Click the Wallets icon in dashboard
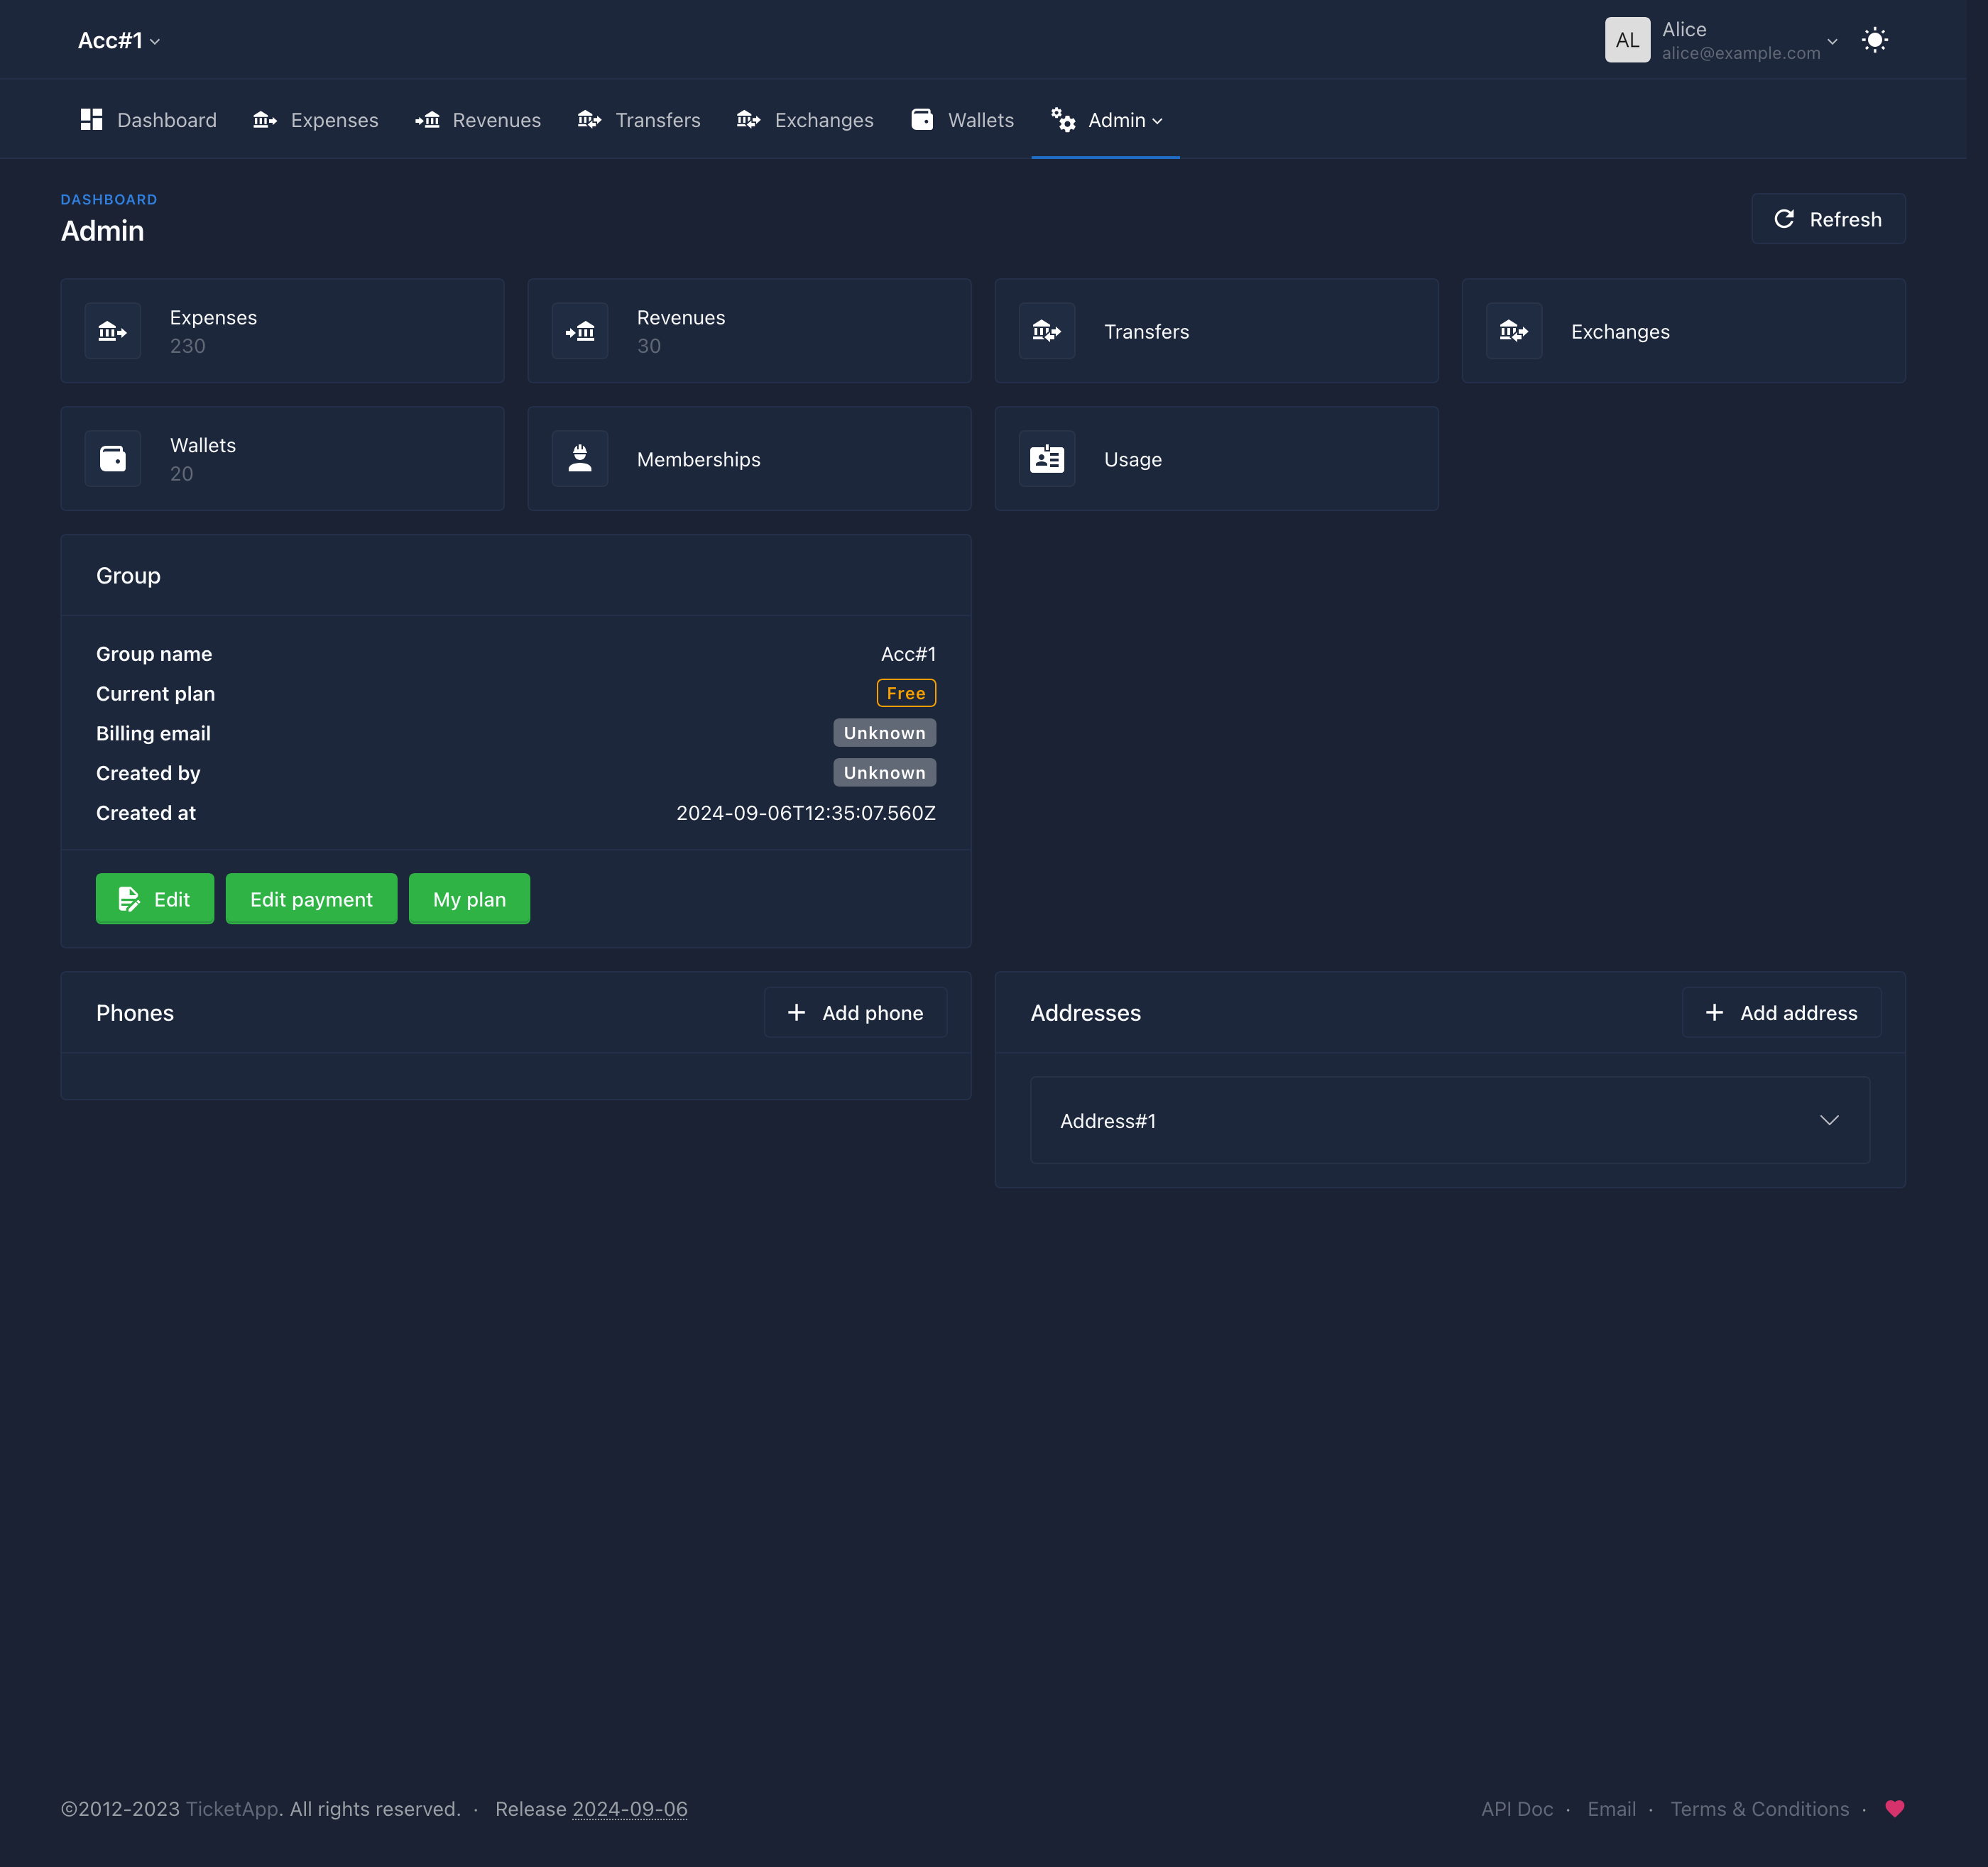Screen dimensions: 1988x1867 (114, 458)
